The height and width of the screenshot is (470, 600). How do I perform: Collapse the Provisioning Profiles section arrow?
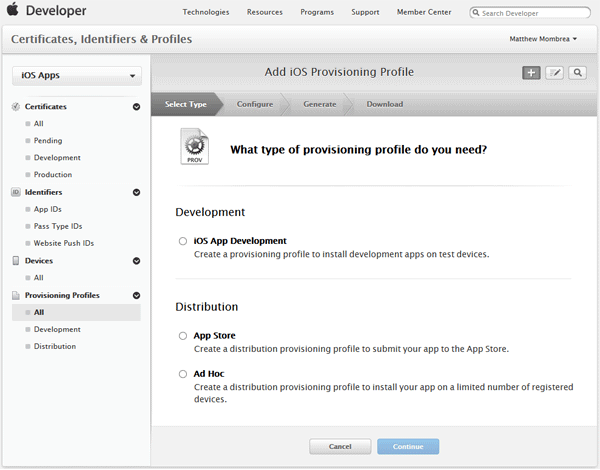136,295
